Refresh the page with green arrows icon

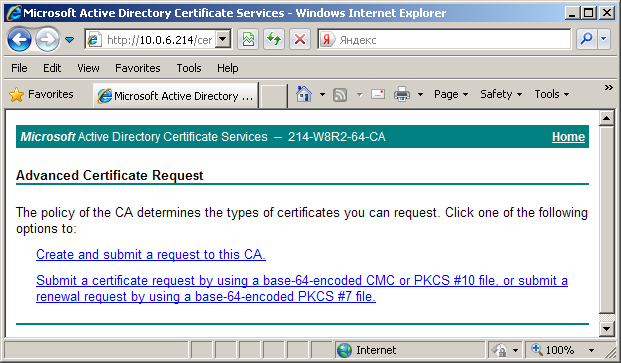click(274, 39)
